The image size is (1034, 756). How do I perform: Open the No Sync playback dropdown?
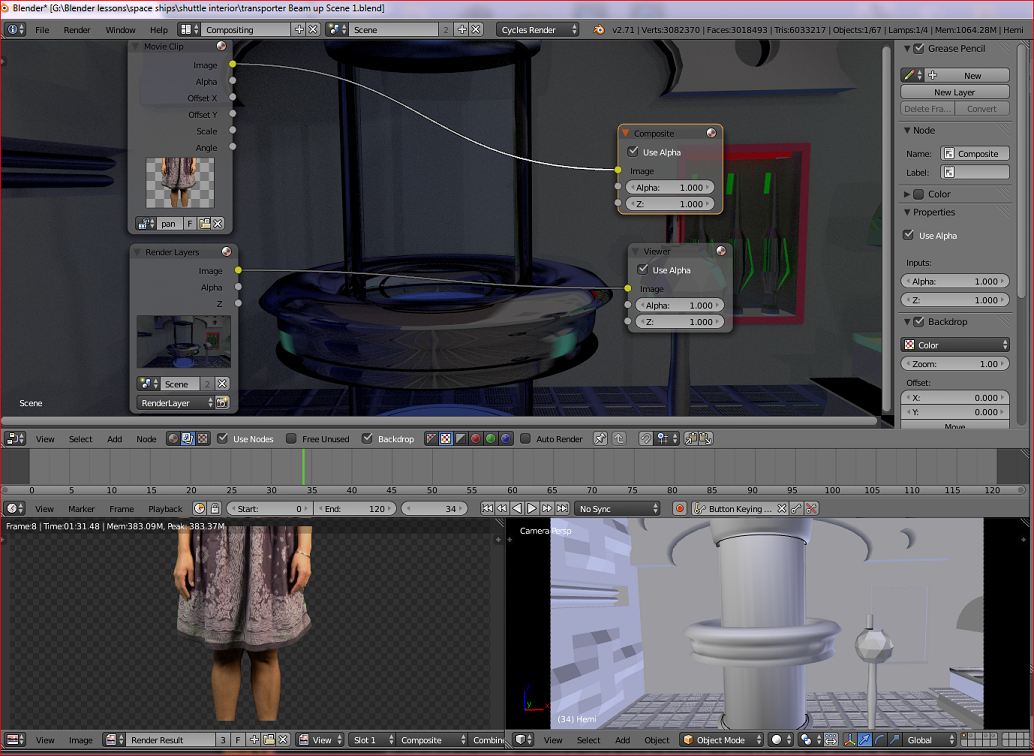click(x=617, y=509)
